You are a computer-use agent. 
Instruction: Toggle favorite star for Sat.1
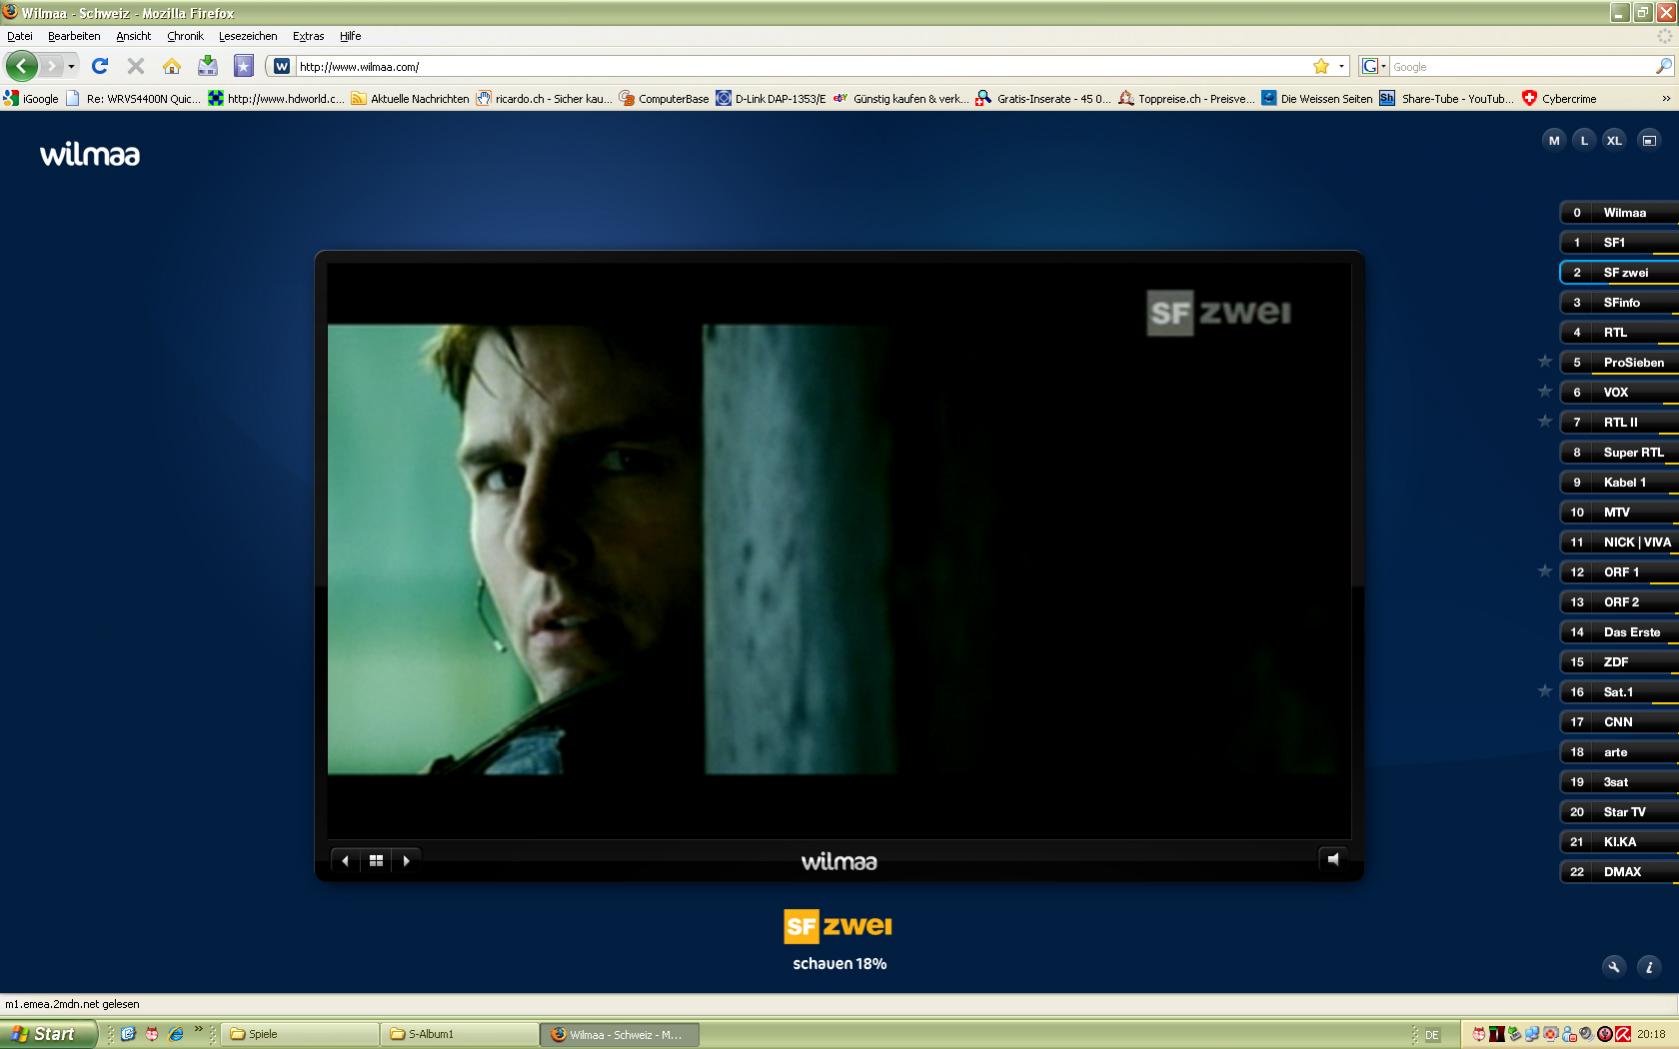1545,691
